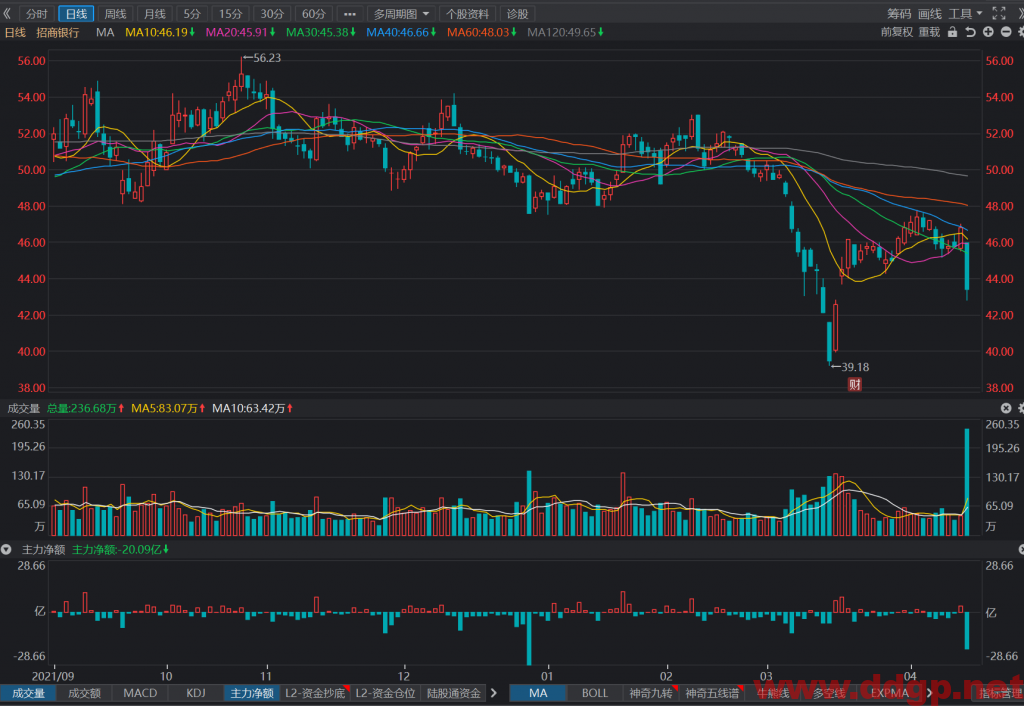The width and height of the screenshot is (1024, 706).
Task: Open the 多周期图 dropdown
Action: (402, 14)
